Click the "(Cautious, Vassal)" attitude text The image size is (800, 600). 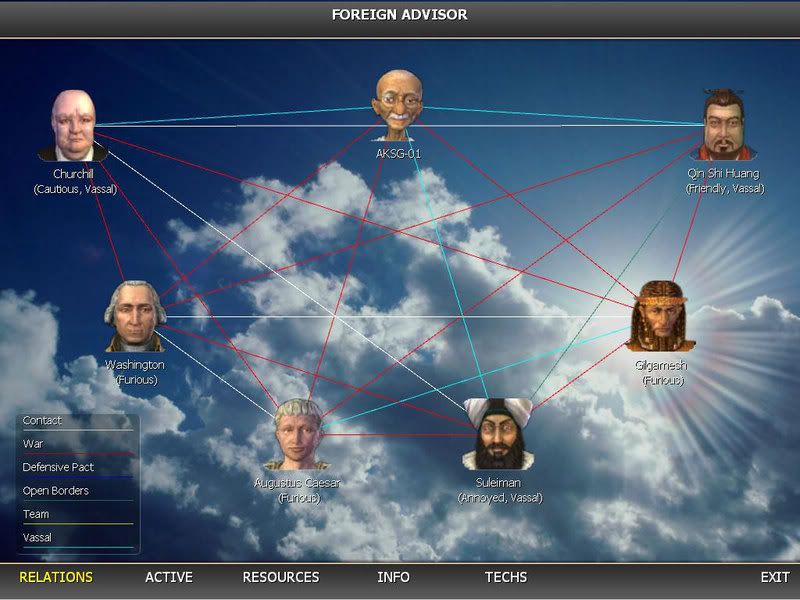(76, 189)
